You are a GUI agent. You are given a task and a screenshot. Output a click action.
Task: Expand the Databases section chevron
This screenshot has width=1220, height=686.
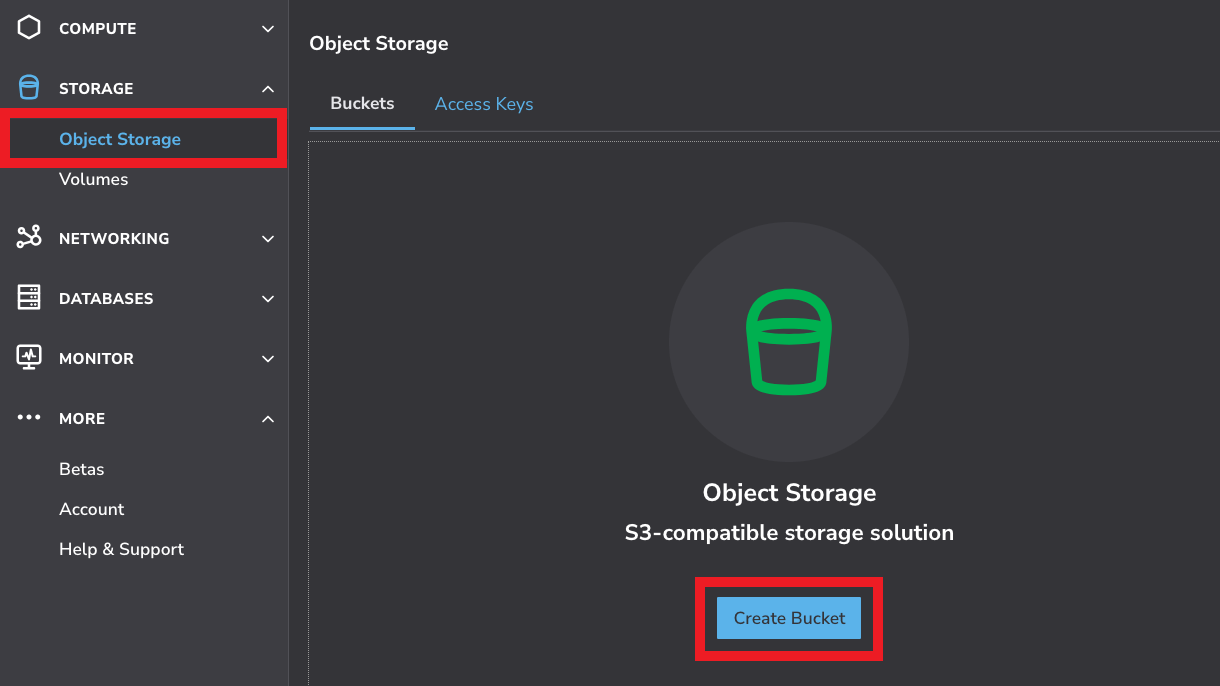(x=268, y=299)
